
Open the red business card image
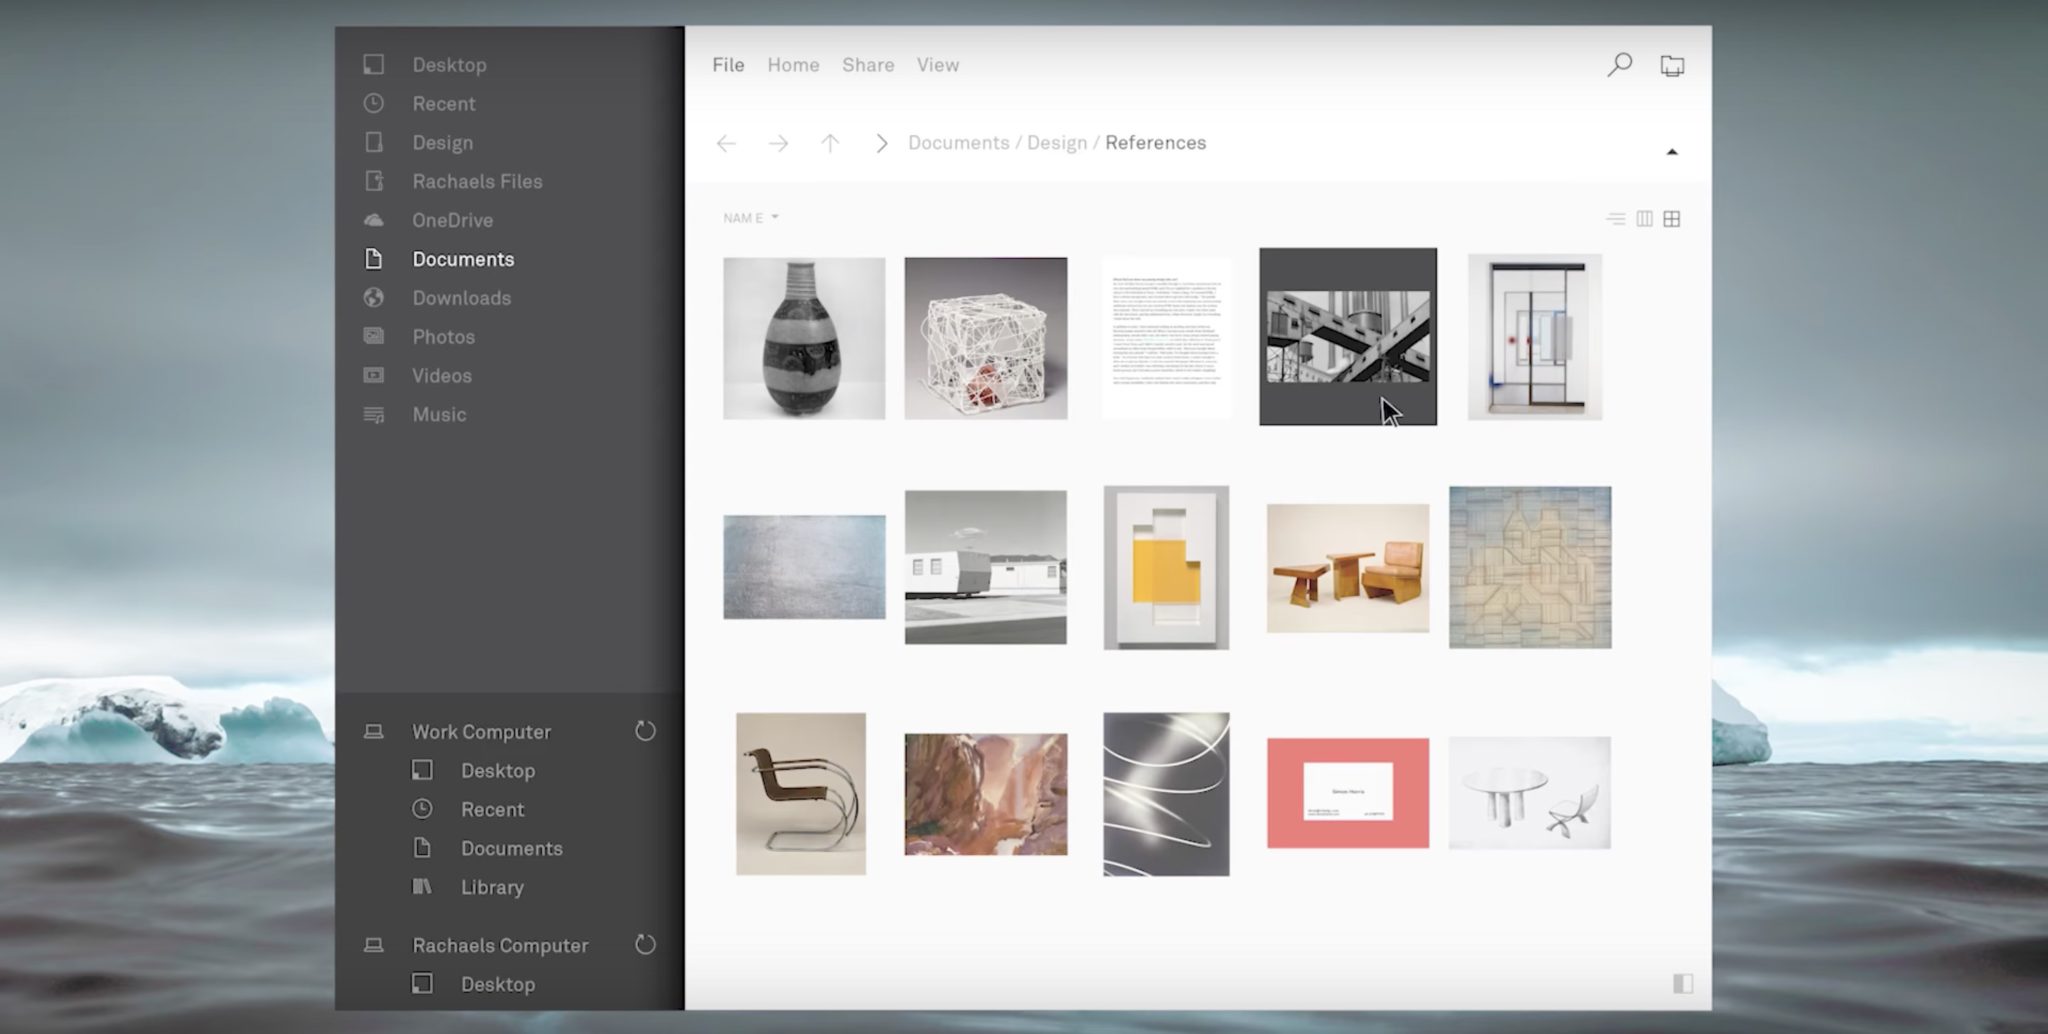[1347, 792]
